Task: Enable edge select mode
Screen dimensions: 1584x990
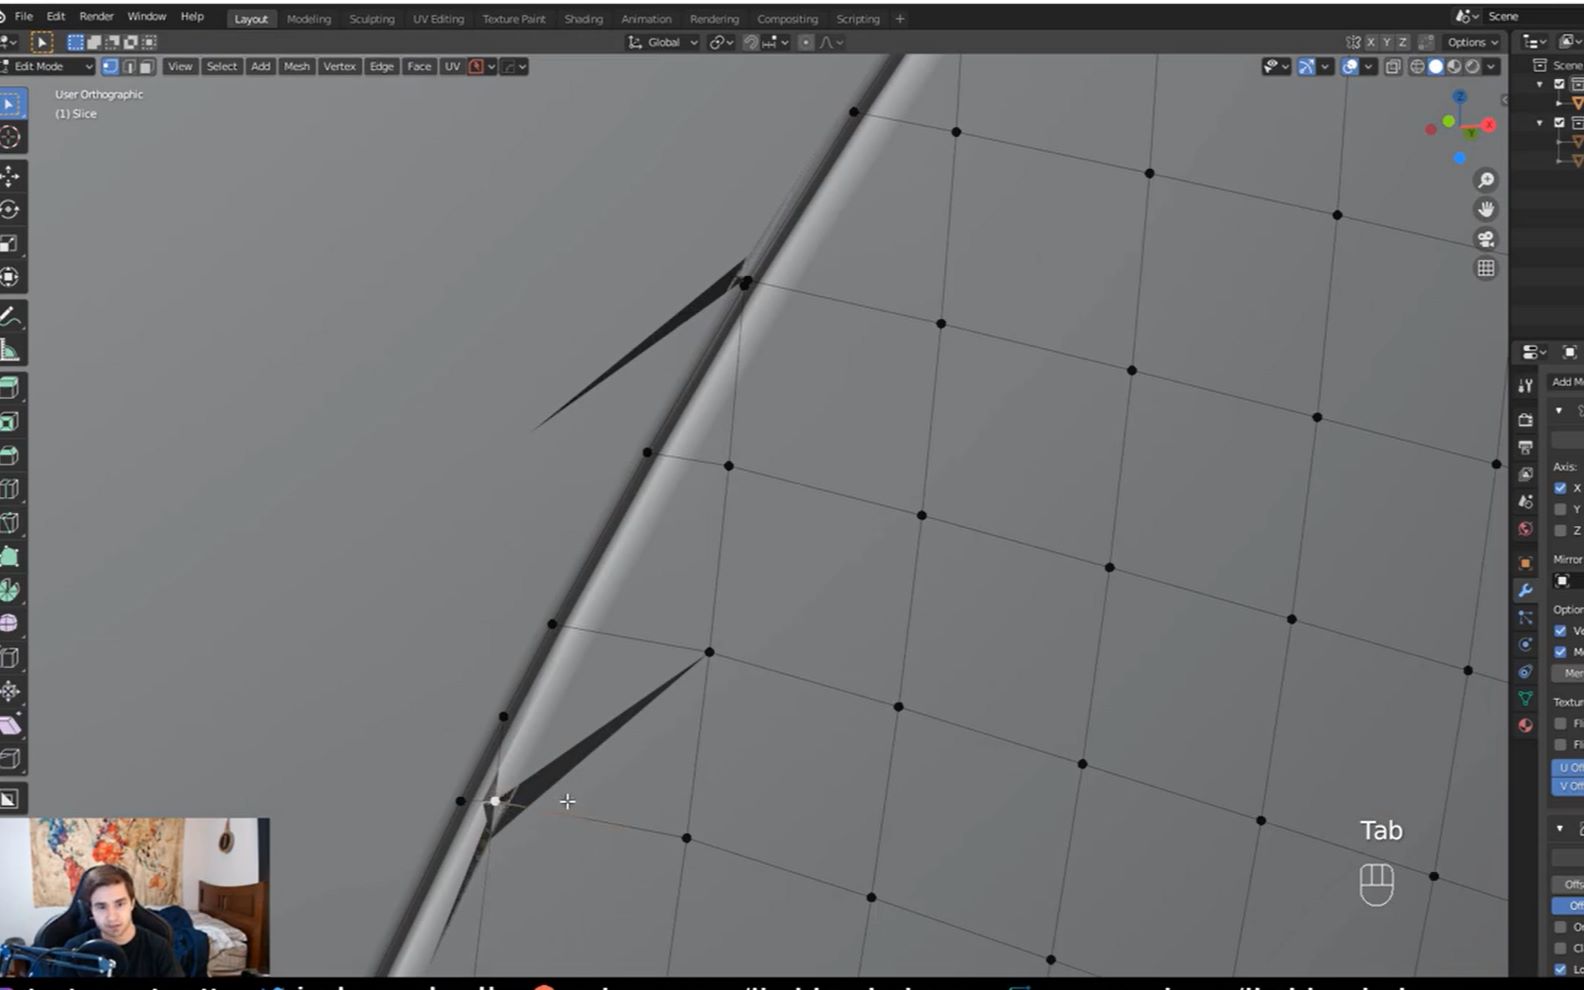Action: (x=128, y=67)
